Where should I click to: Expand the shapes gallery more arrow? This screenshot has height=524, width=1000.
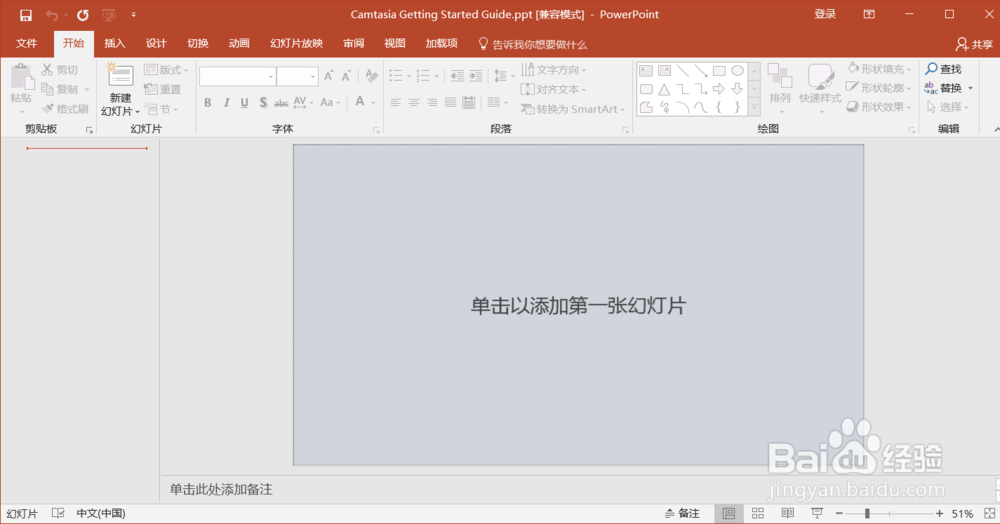click(754, 108)
